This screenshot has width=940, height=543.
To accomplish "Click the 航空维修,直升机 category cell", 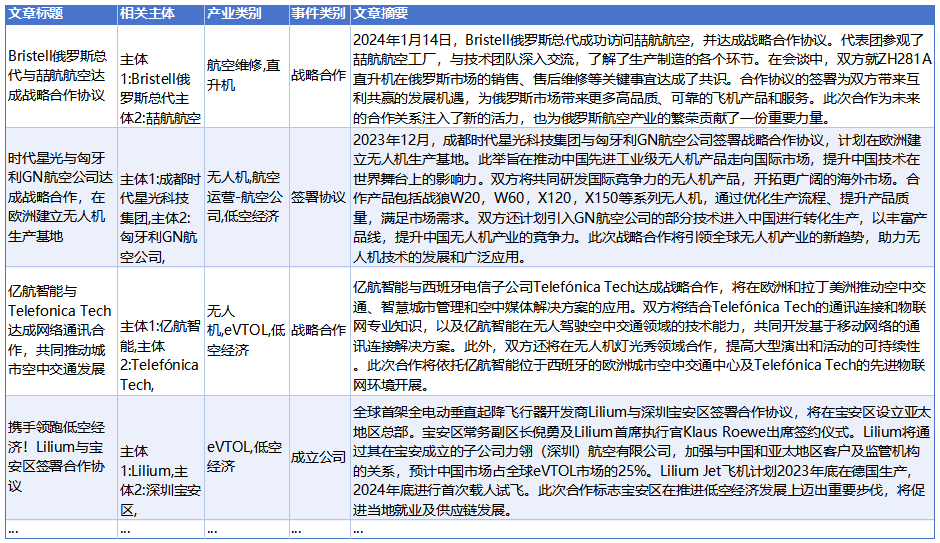I will coord(246,76).
